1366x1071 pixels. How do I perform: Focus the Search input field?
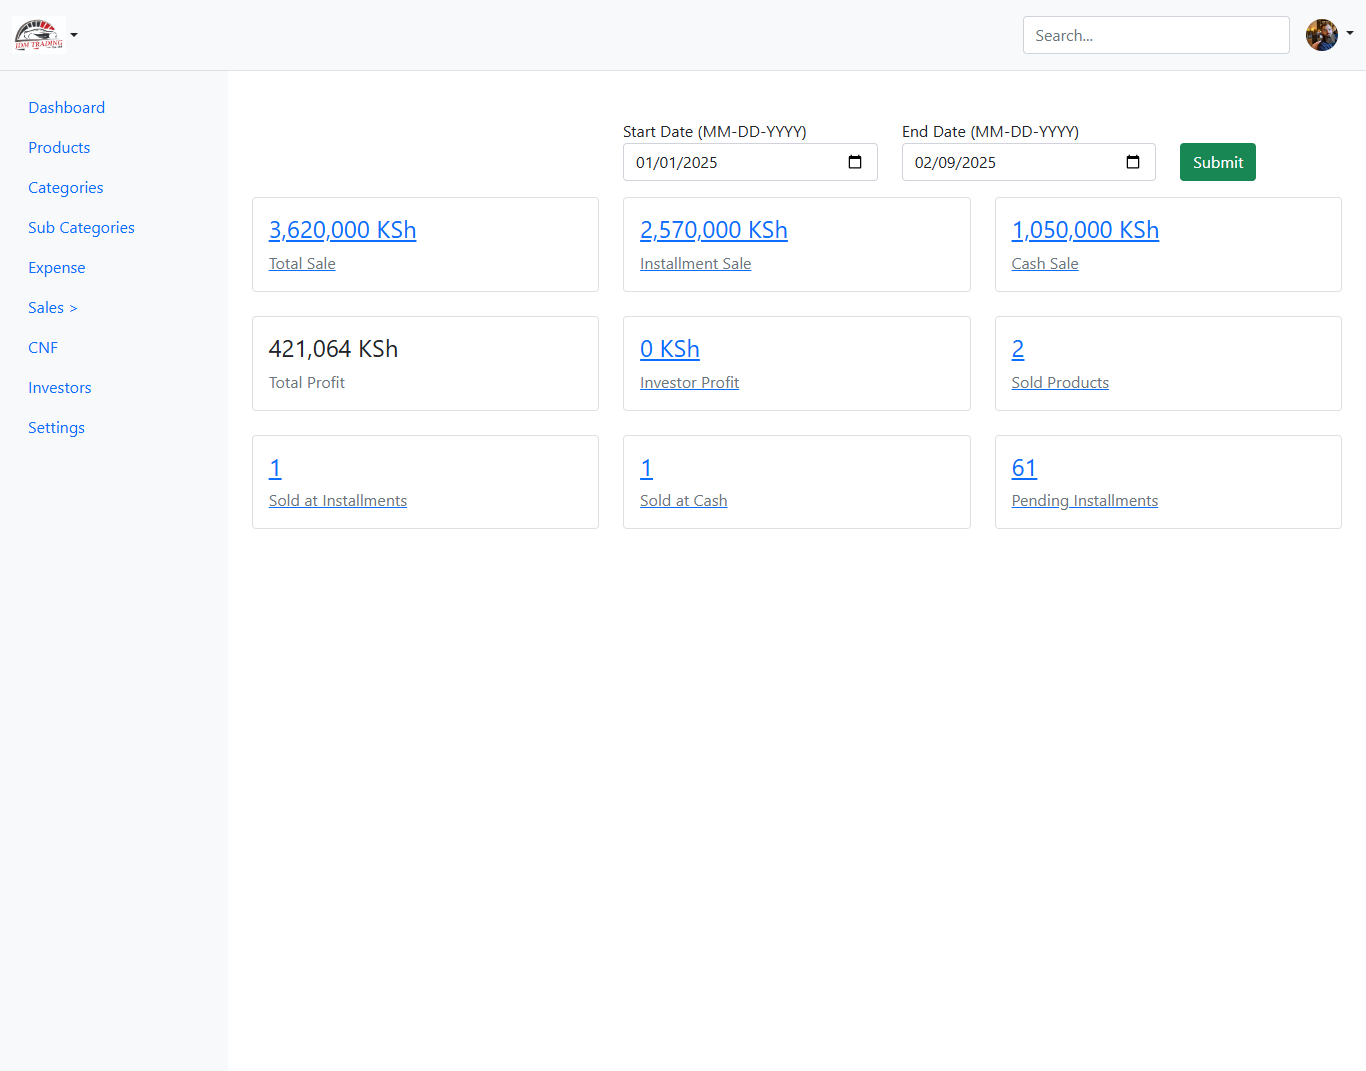click(1155, 35)
